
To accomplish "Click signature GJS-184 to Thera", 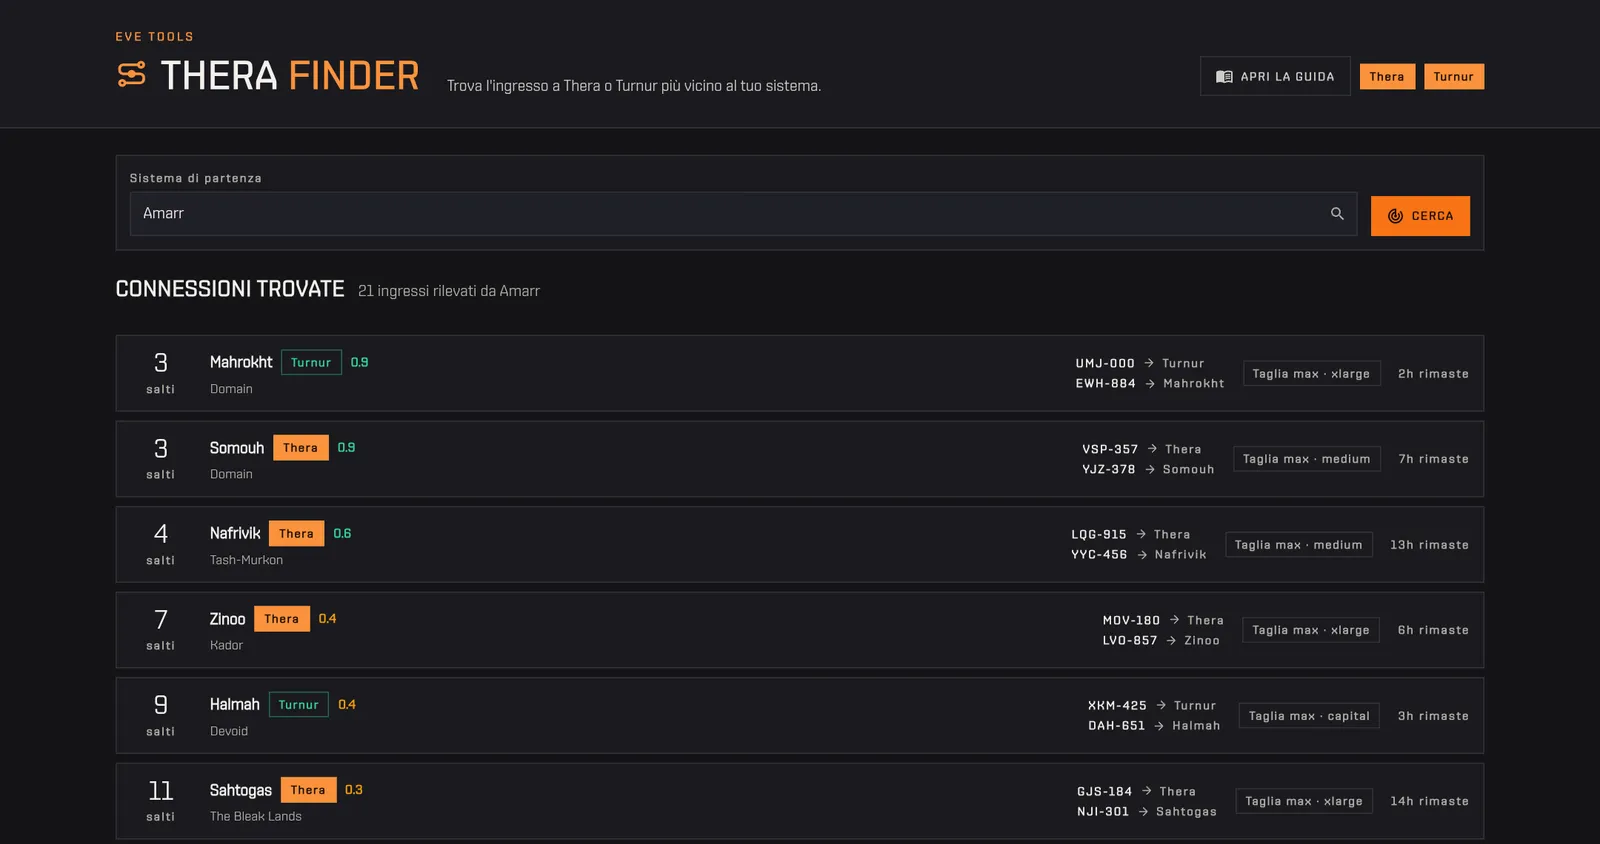I will (x=1136, y=791).
